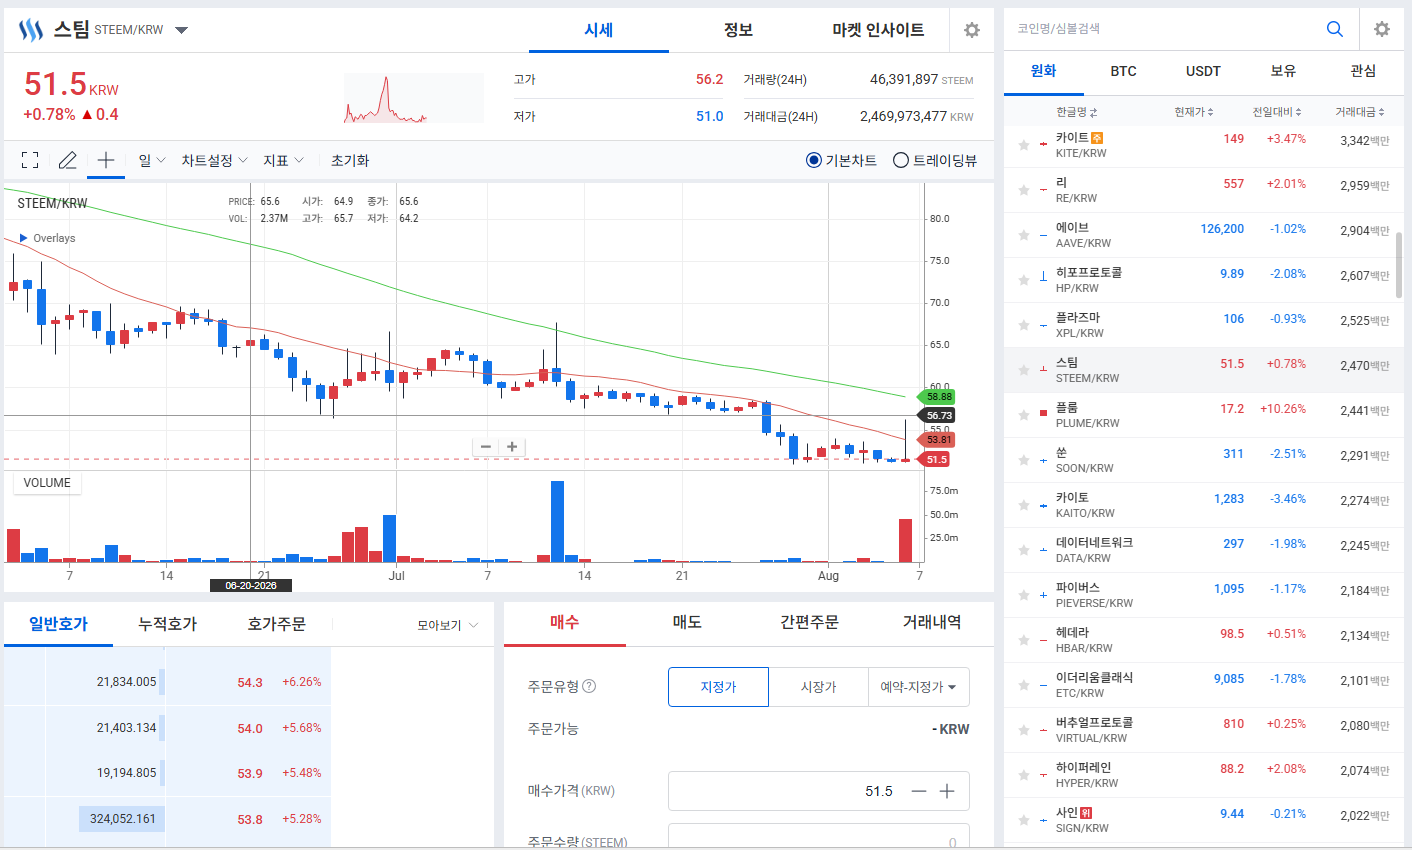This screenshot has height=850, width=1412.
Task: Sort the market list by 현재가
Action: pyautogui.click(x=1194, y=112)
